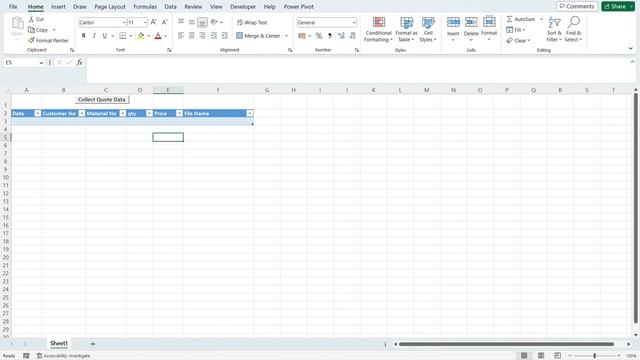Open the File menu

coord(13,7)
